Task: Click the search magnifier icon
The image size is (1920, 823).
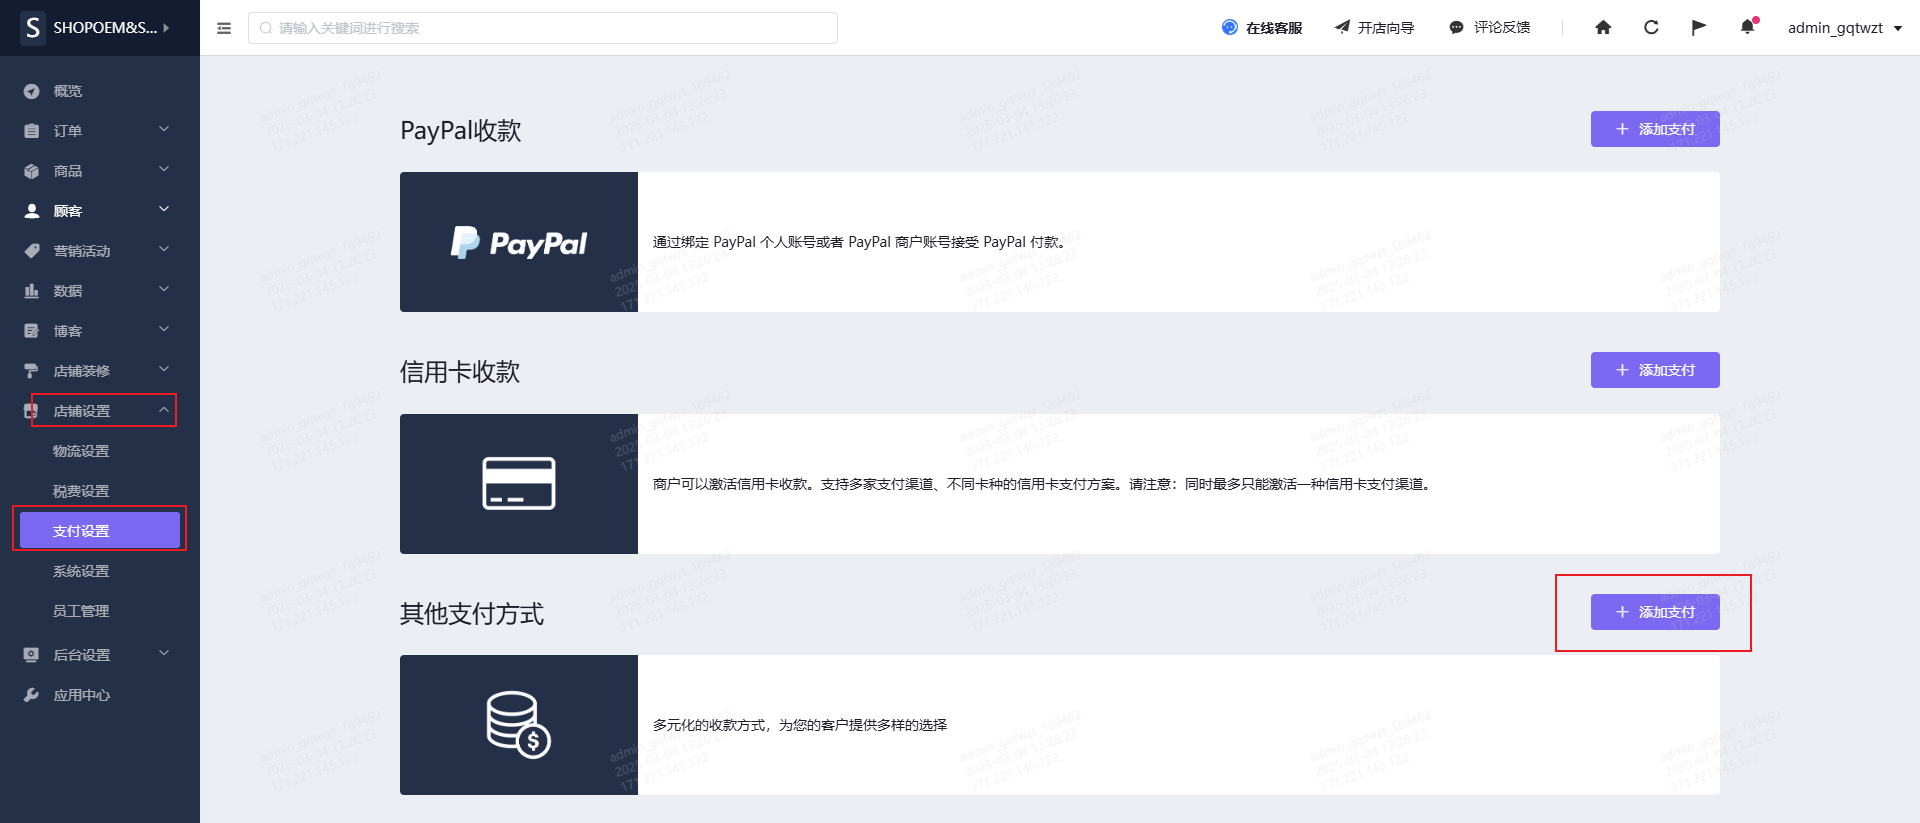Action: click(x=266, y=28)
